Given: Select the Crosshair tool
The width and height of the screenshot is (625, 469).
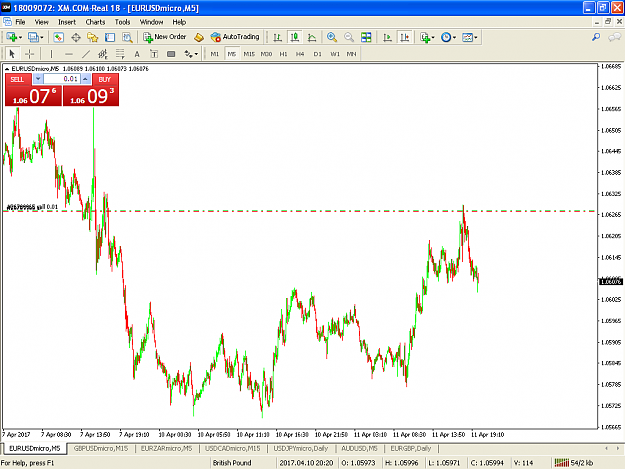Looking at the screenshot, I should coord(29,53).
